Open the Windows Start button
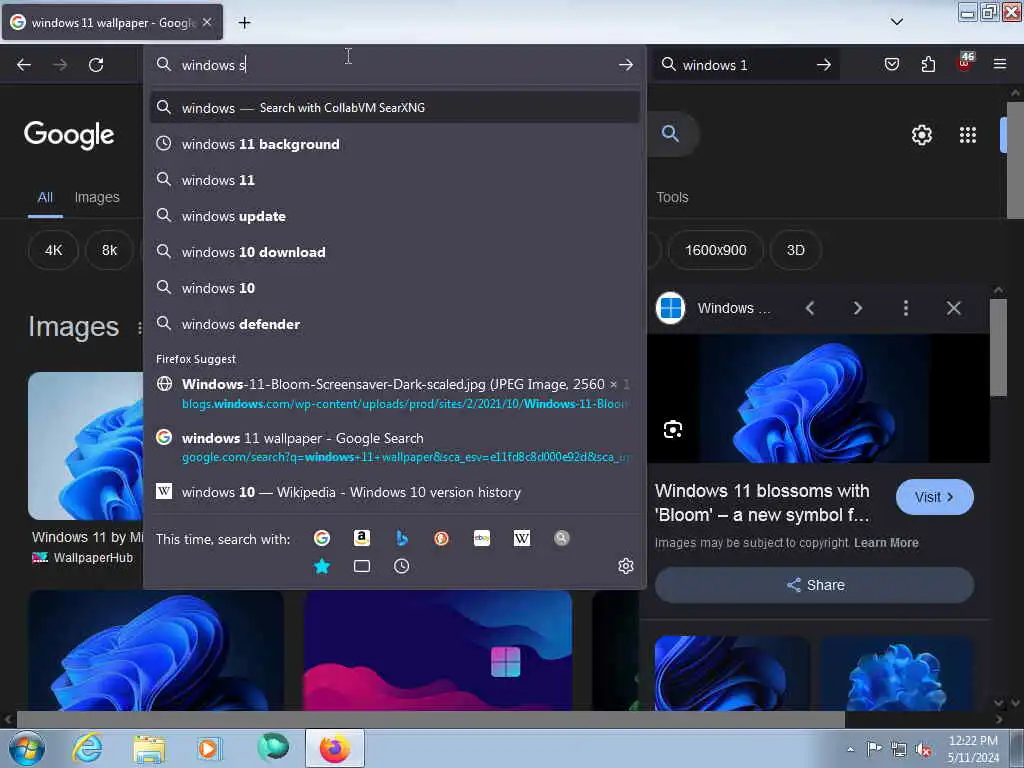The height and width of the screenshot is (768, 1024). 27,748
